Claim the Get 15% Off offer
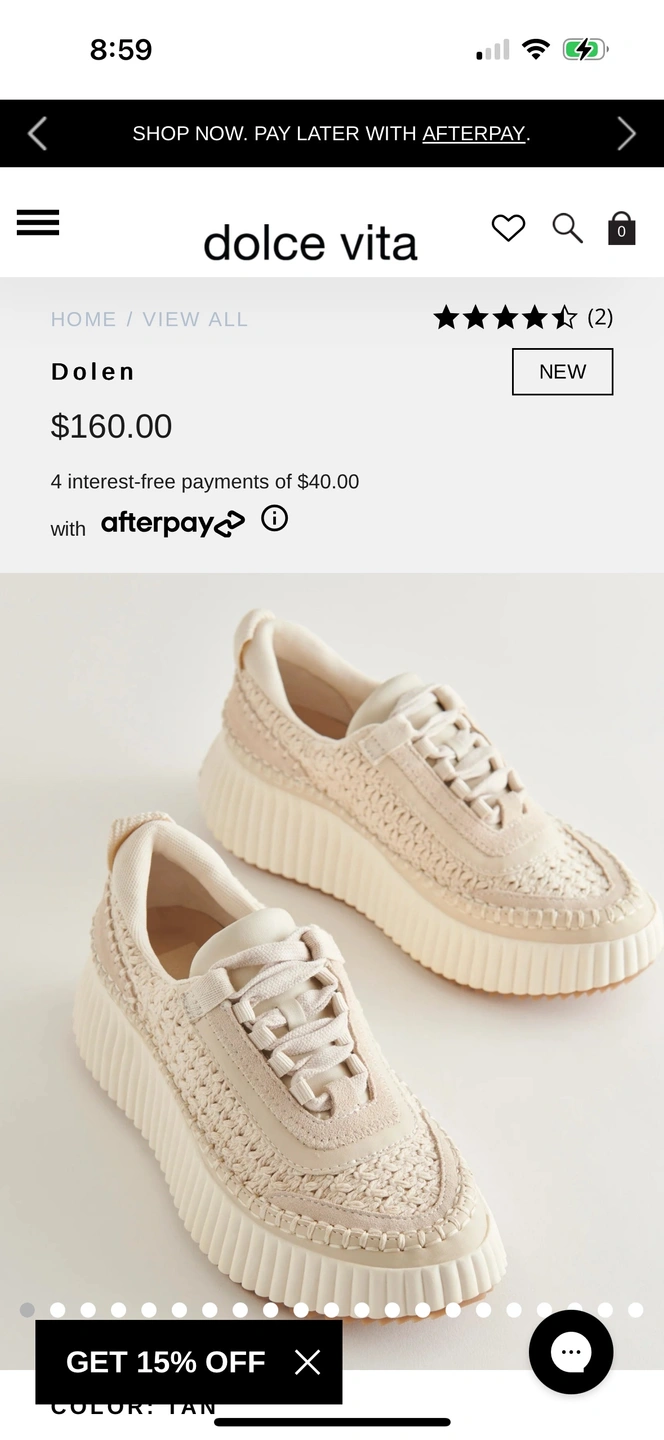664x1440 pixels. [166, 1362]
